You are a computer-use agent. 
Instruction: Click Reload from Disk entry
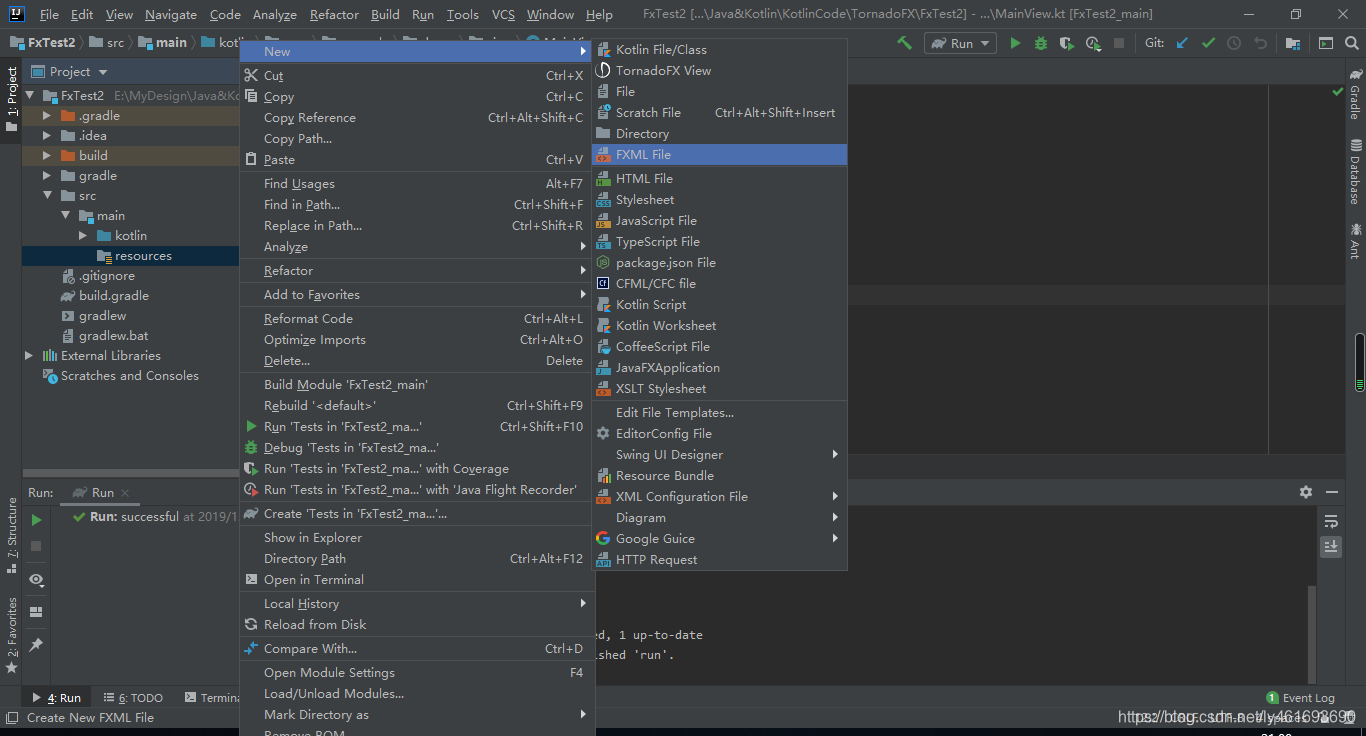(x=416, y=624)
